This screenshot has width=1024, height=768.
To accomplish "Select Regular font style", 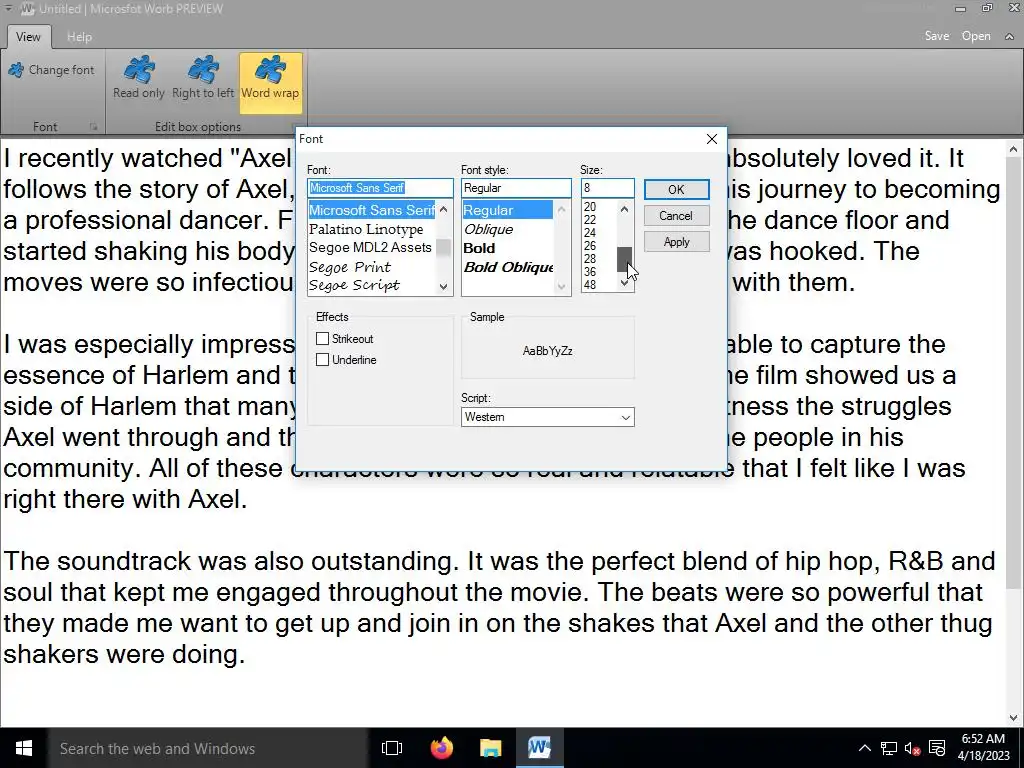I will pyautogui.click(x=507, y=210).
